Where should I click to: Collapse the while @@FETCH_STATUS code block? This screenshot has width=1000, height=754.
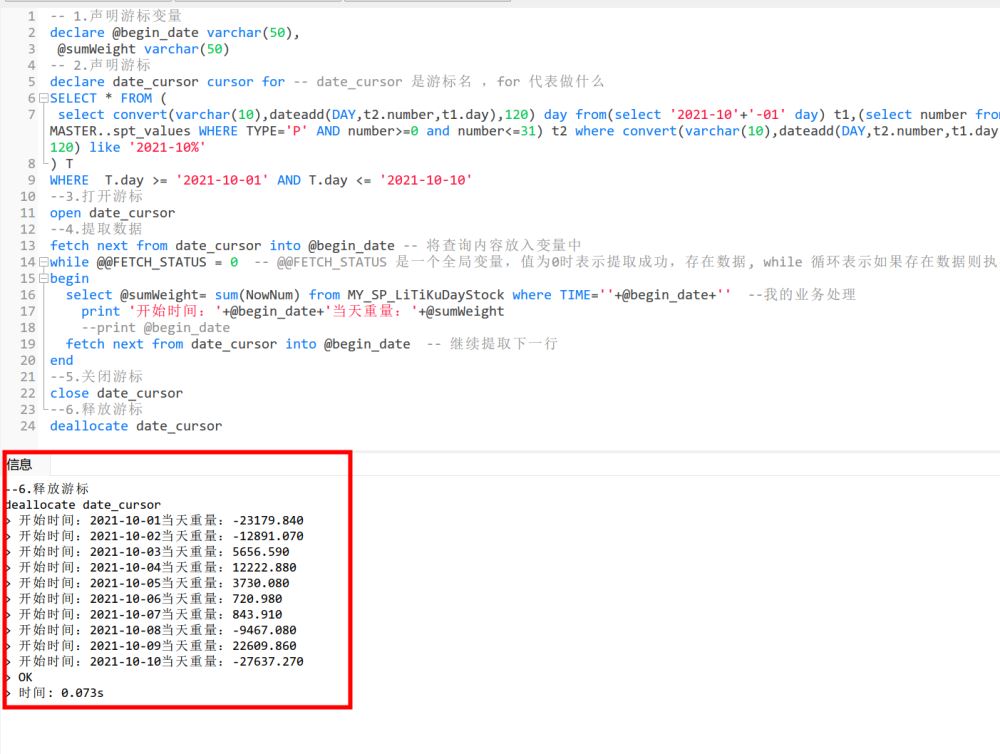point(43,262)
